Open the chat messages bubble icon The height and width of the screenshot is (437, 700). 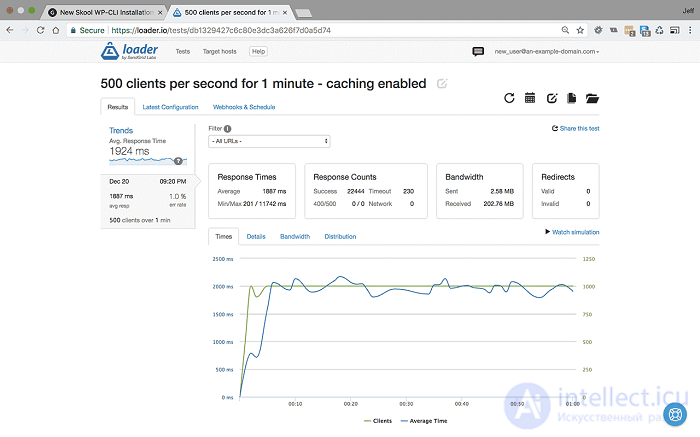(478, 51)
